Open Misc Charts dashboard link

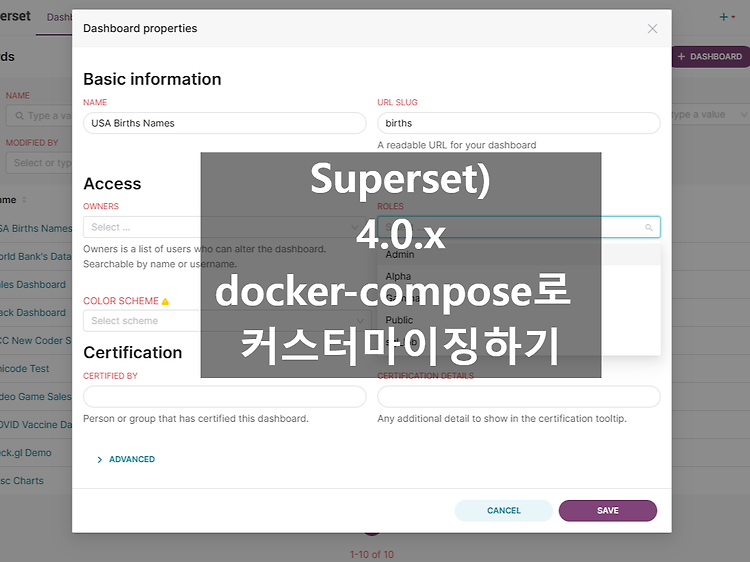(x=22, y=481)
